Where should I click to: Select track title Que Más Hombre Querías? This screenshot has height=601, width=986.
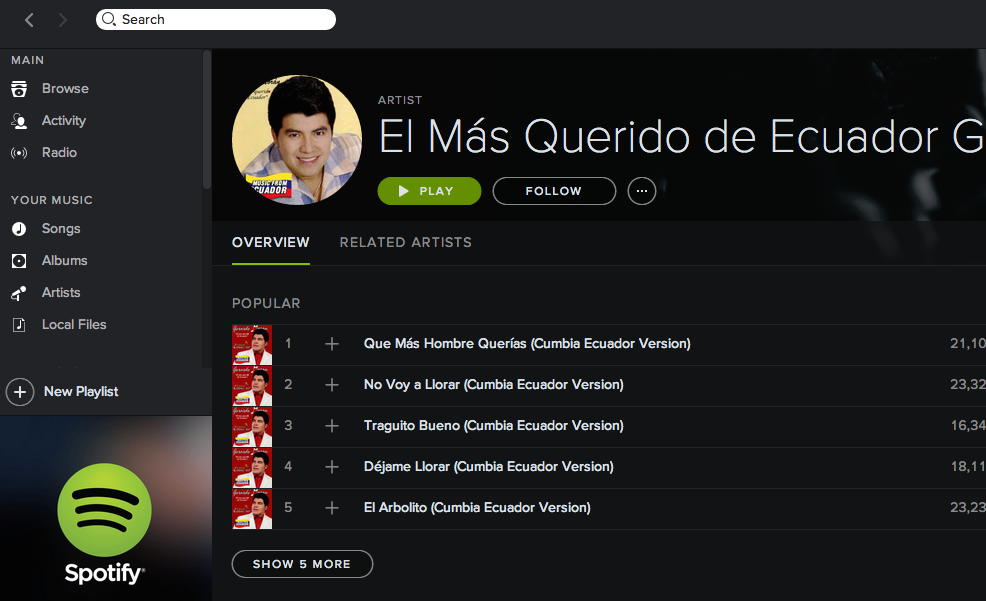tap(527, 344)
